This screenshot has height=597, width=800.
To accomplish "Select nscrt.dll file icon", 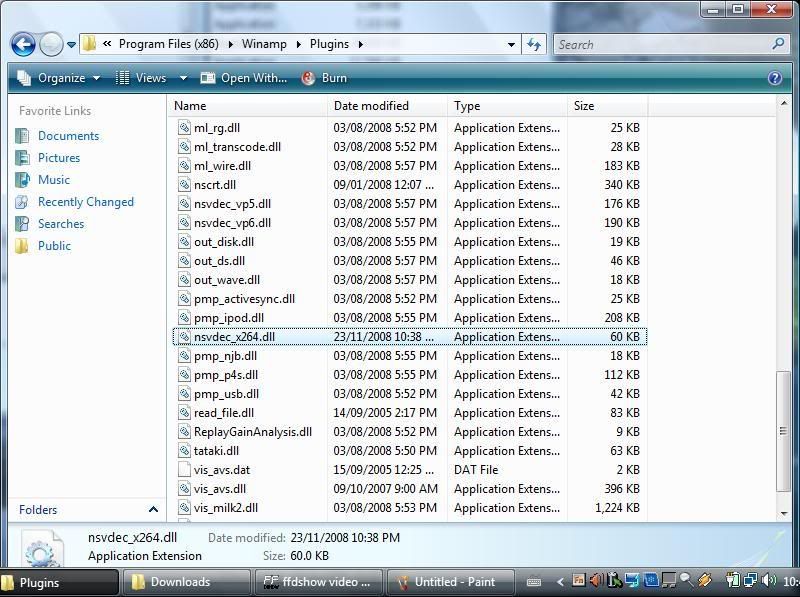I will click(184, 185).
